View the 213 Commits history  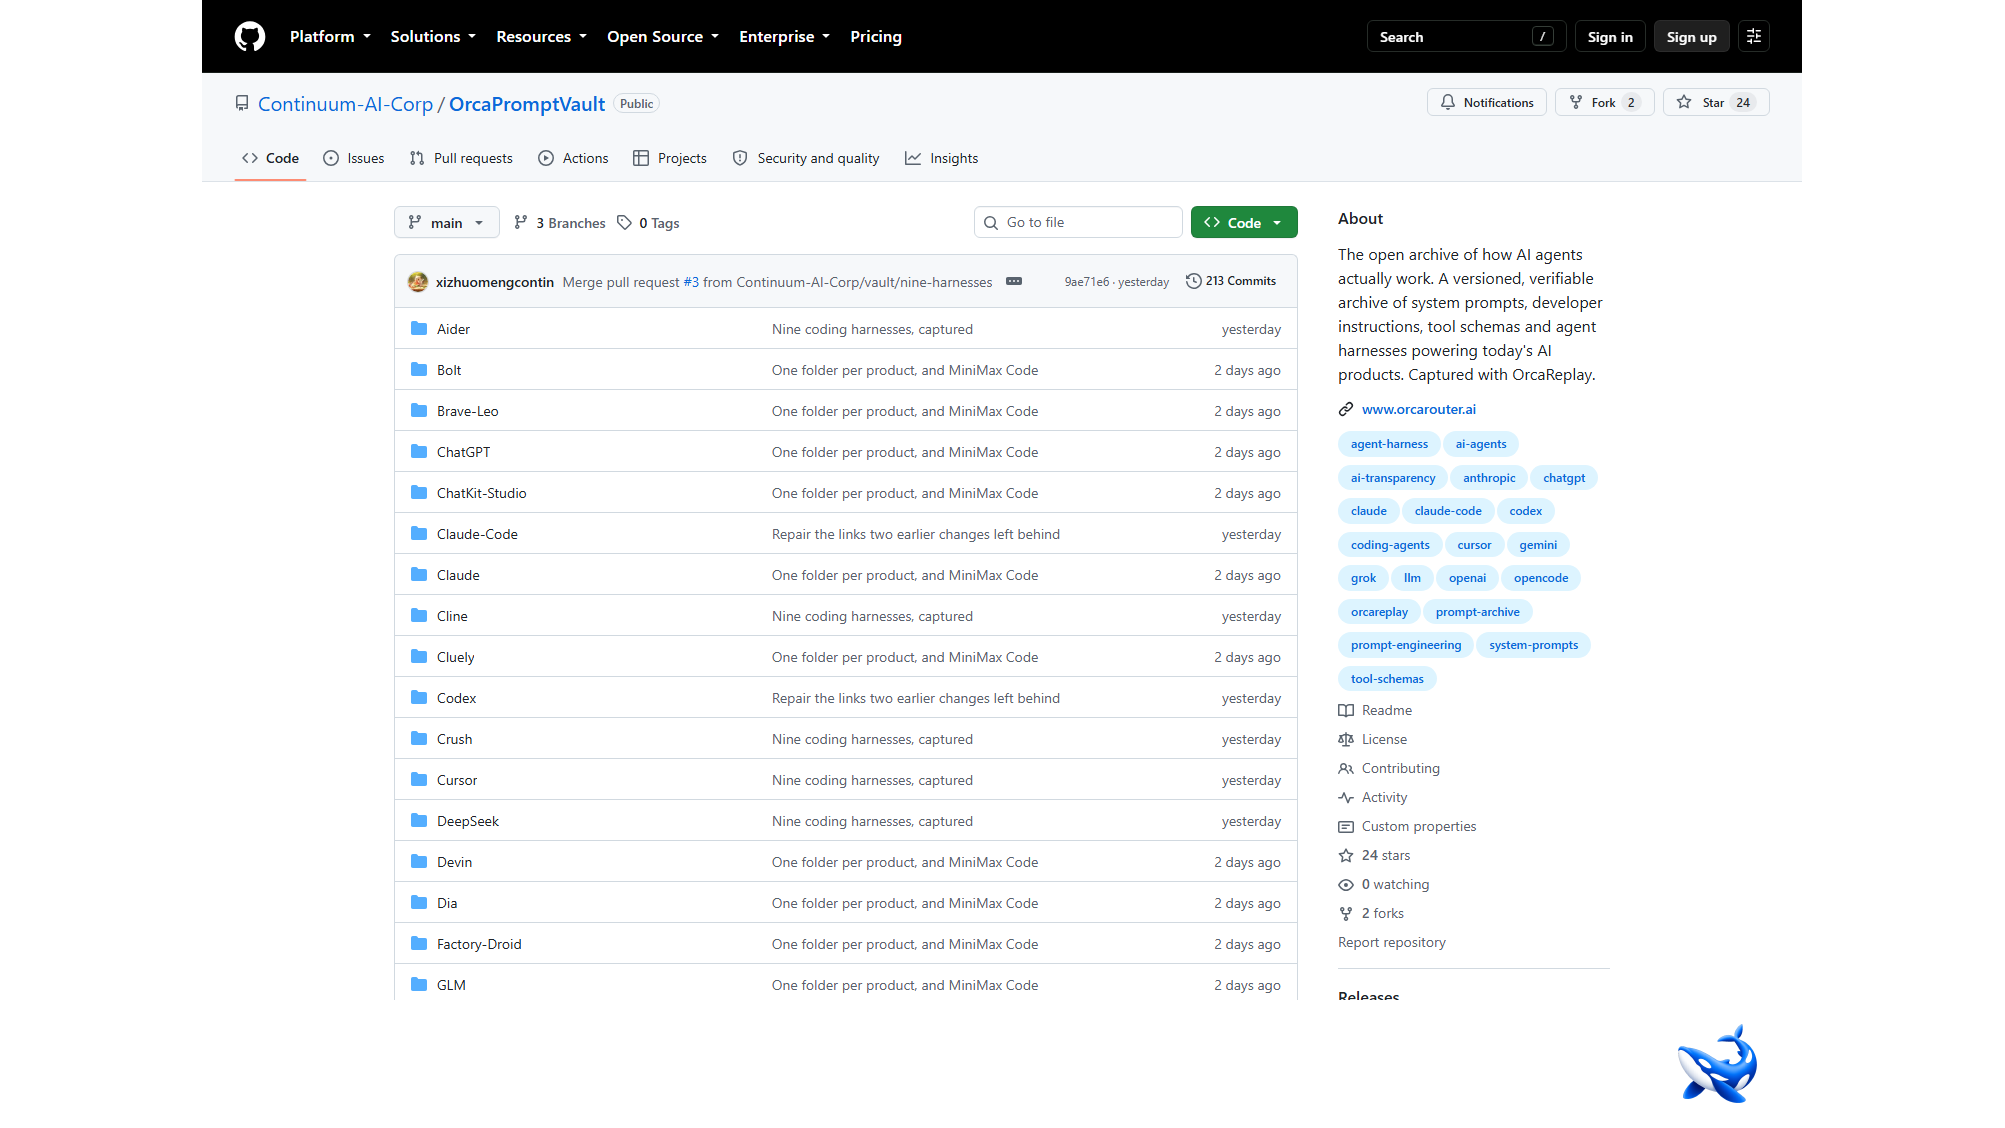[x=1231, y=282]
